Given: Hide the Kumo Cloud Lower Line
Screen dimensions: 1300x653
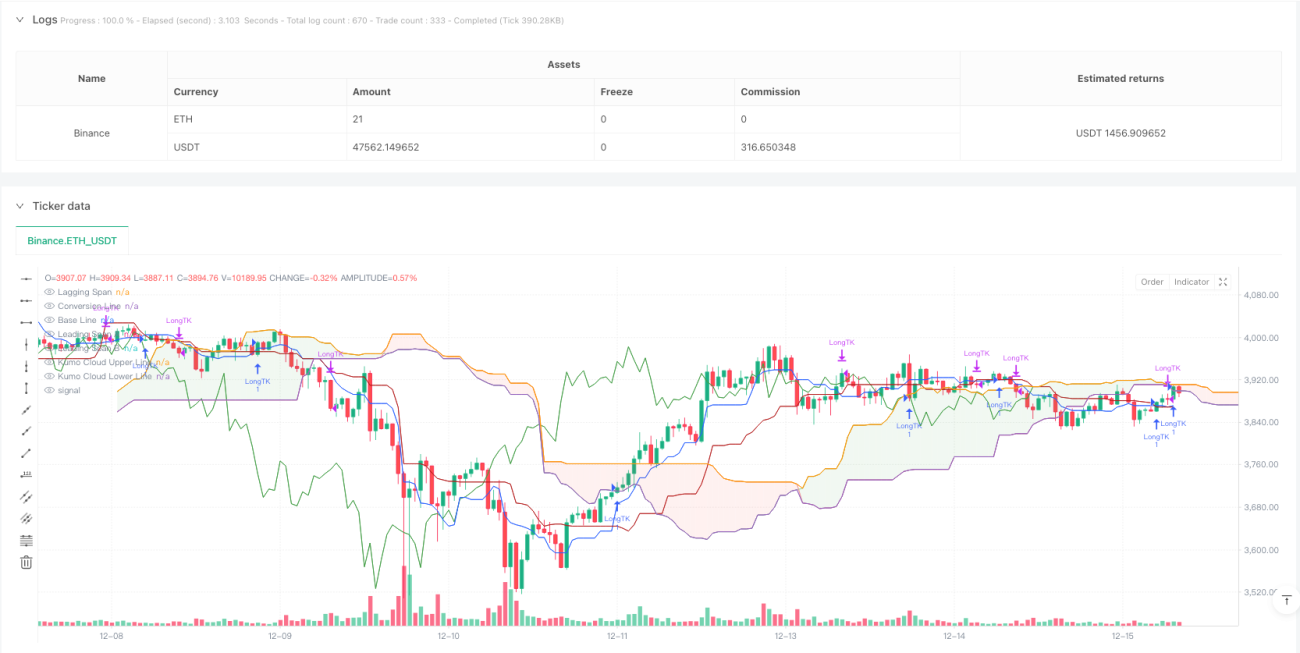Looking at the screenshot, I should (x=50, y=376).
